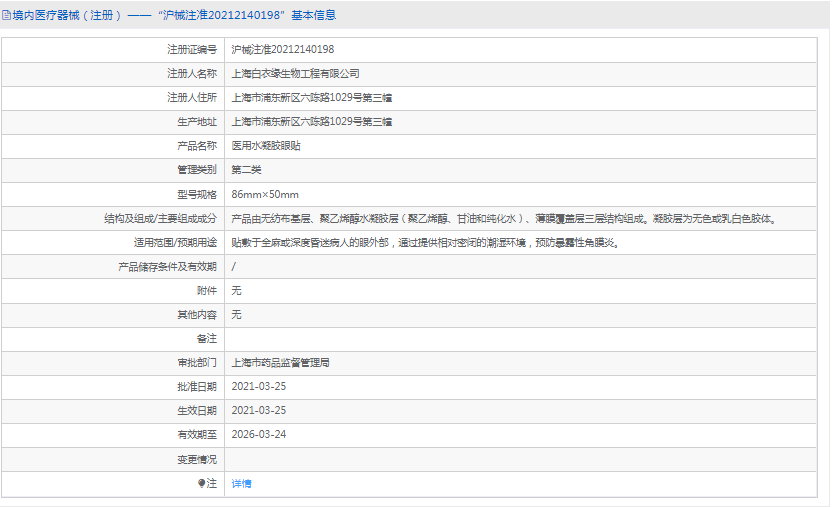Click management category value 第二类
Screen dimensions: 833x507
[246, 169]
